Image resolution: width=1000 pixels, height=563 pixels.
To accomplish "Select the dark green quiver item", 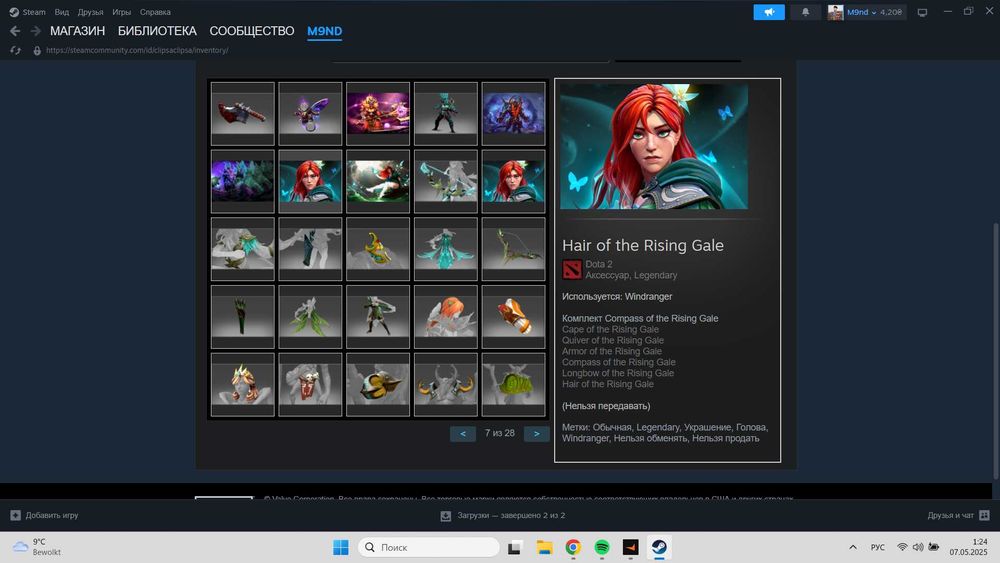I will pos(242,316).
